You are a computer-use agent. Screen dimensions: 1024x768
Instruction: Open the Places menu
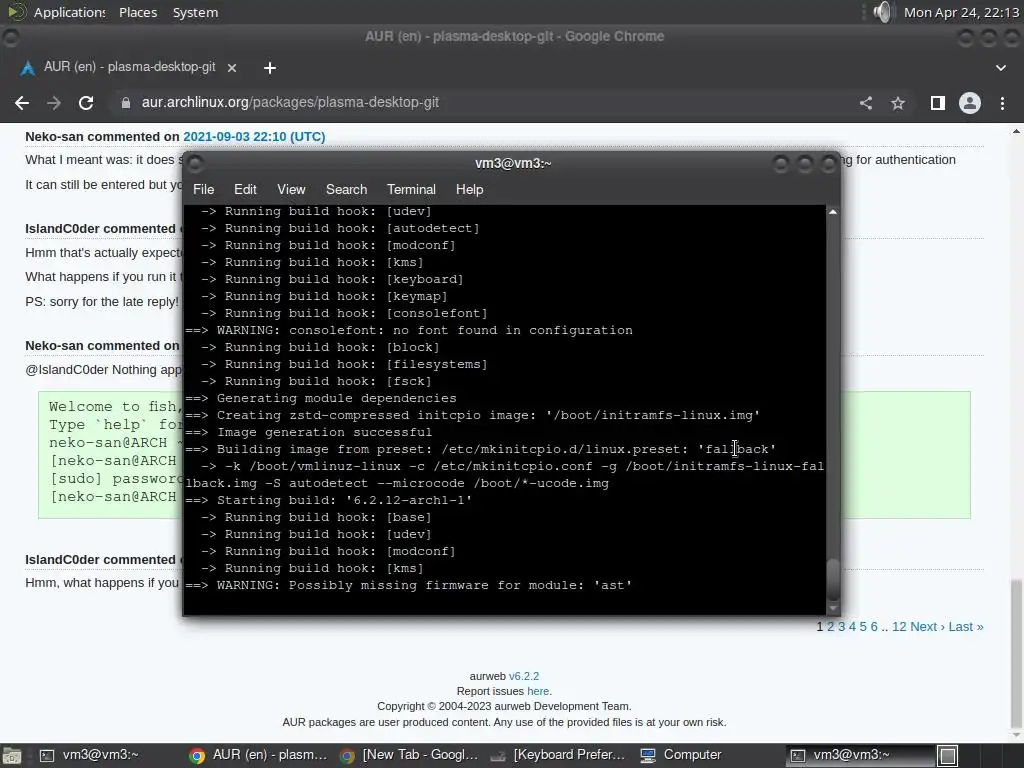pyautogui.click(x=138, y=12)
